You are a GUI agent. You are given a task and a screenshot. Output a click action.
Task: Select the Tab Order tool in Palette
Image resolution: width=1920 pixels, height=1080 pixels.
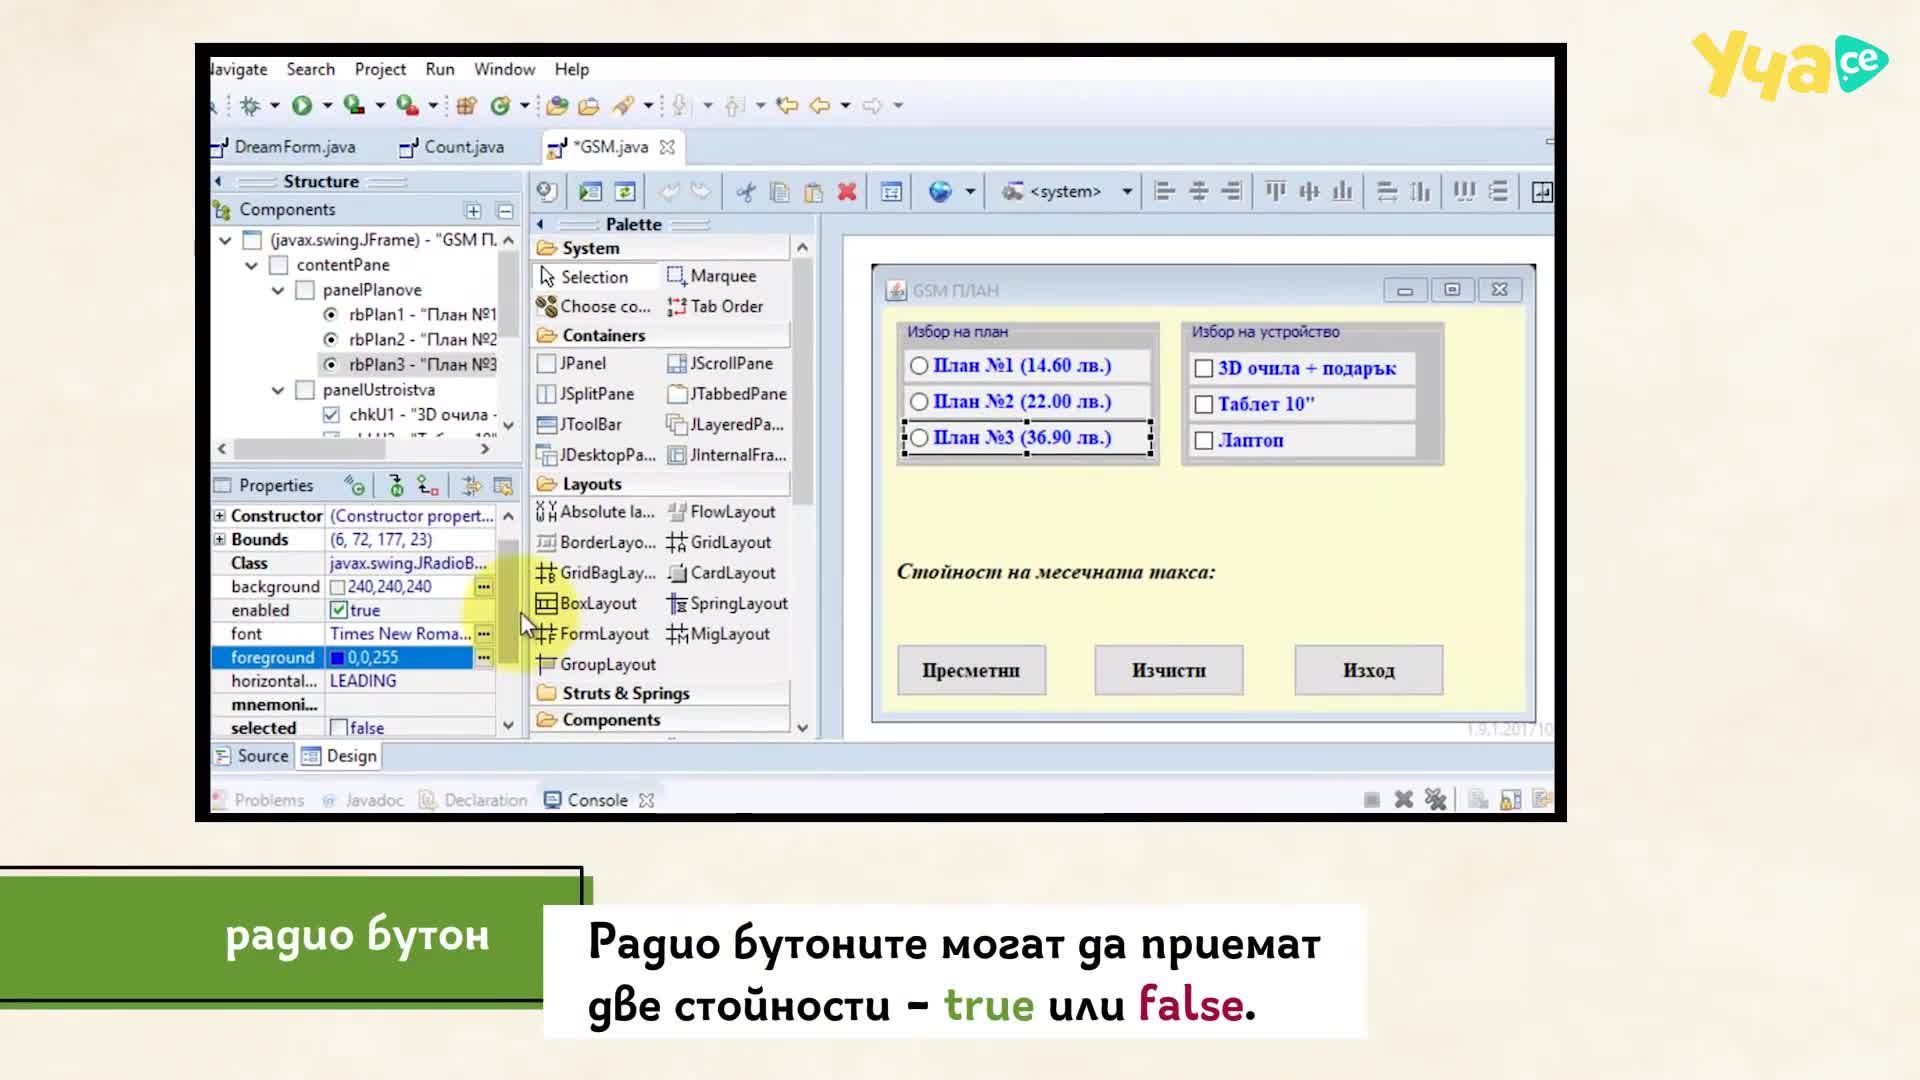click(x=716, y=306)
